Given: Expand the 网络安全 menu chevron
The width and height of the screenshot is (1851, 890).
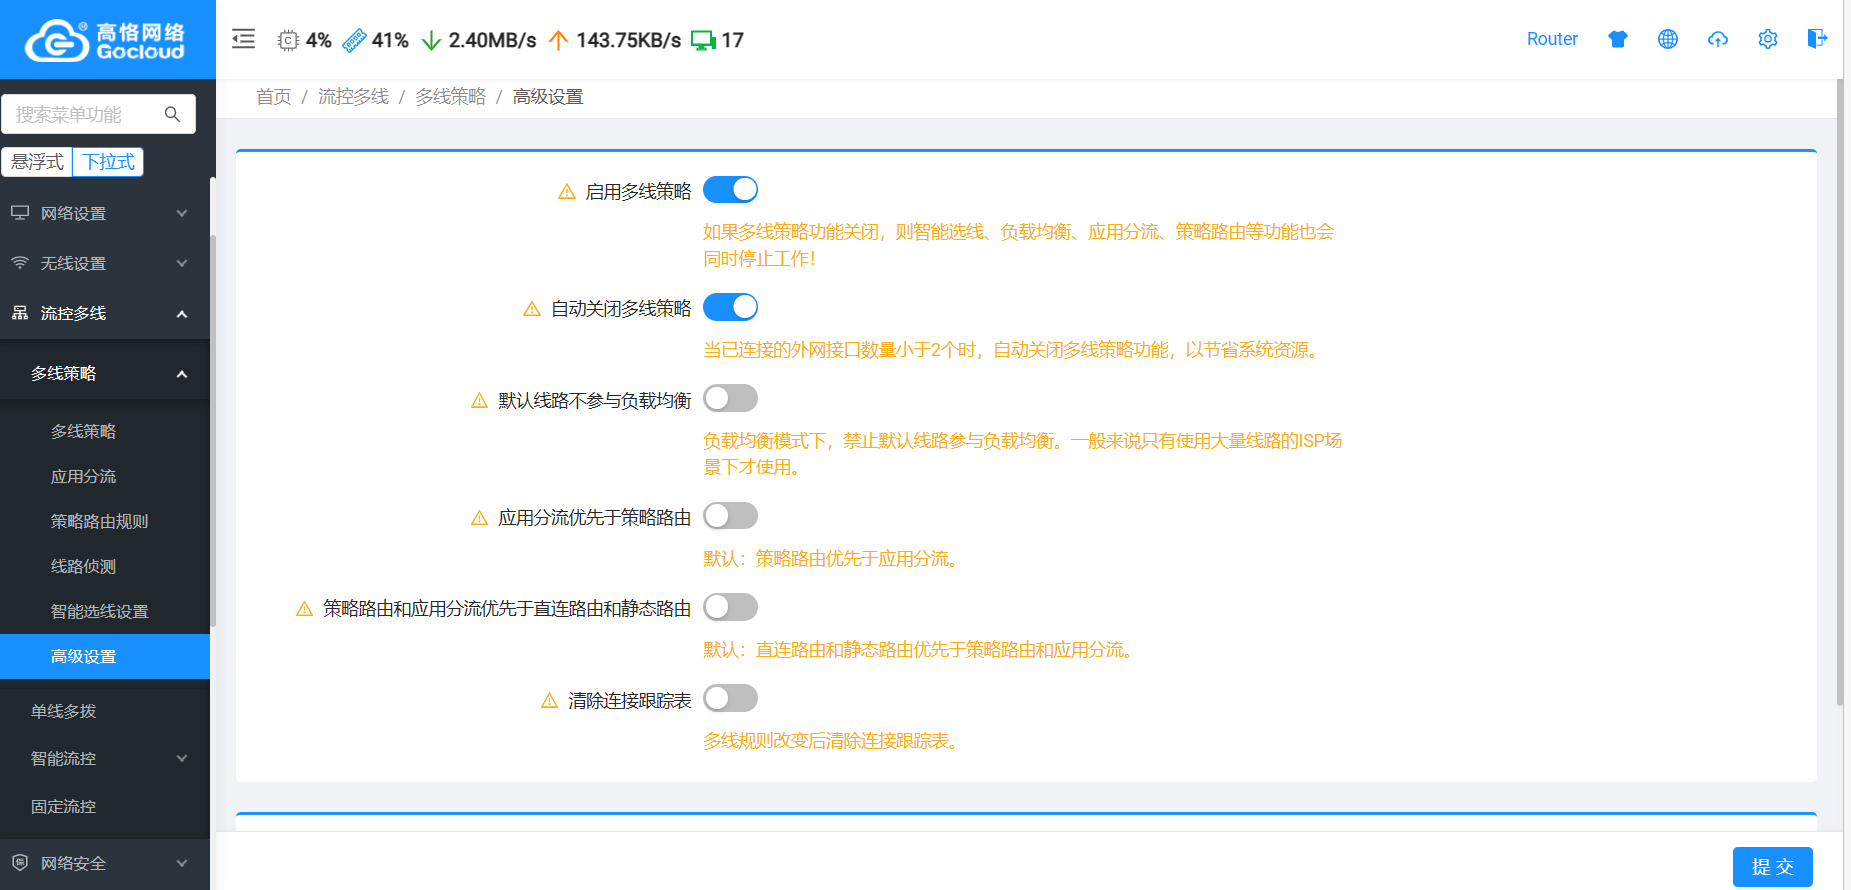Looking at the screenshot, I should click(x=182, y=863).
